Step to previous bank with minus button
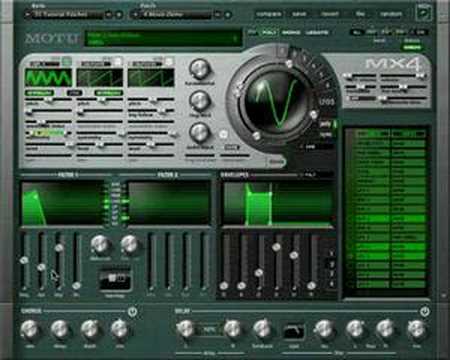The width and height of the screenshot is (450, 360). pos(108,15)
